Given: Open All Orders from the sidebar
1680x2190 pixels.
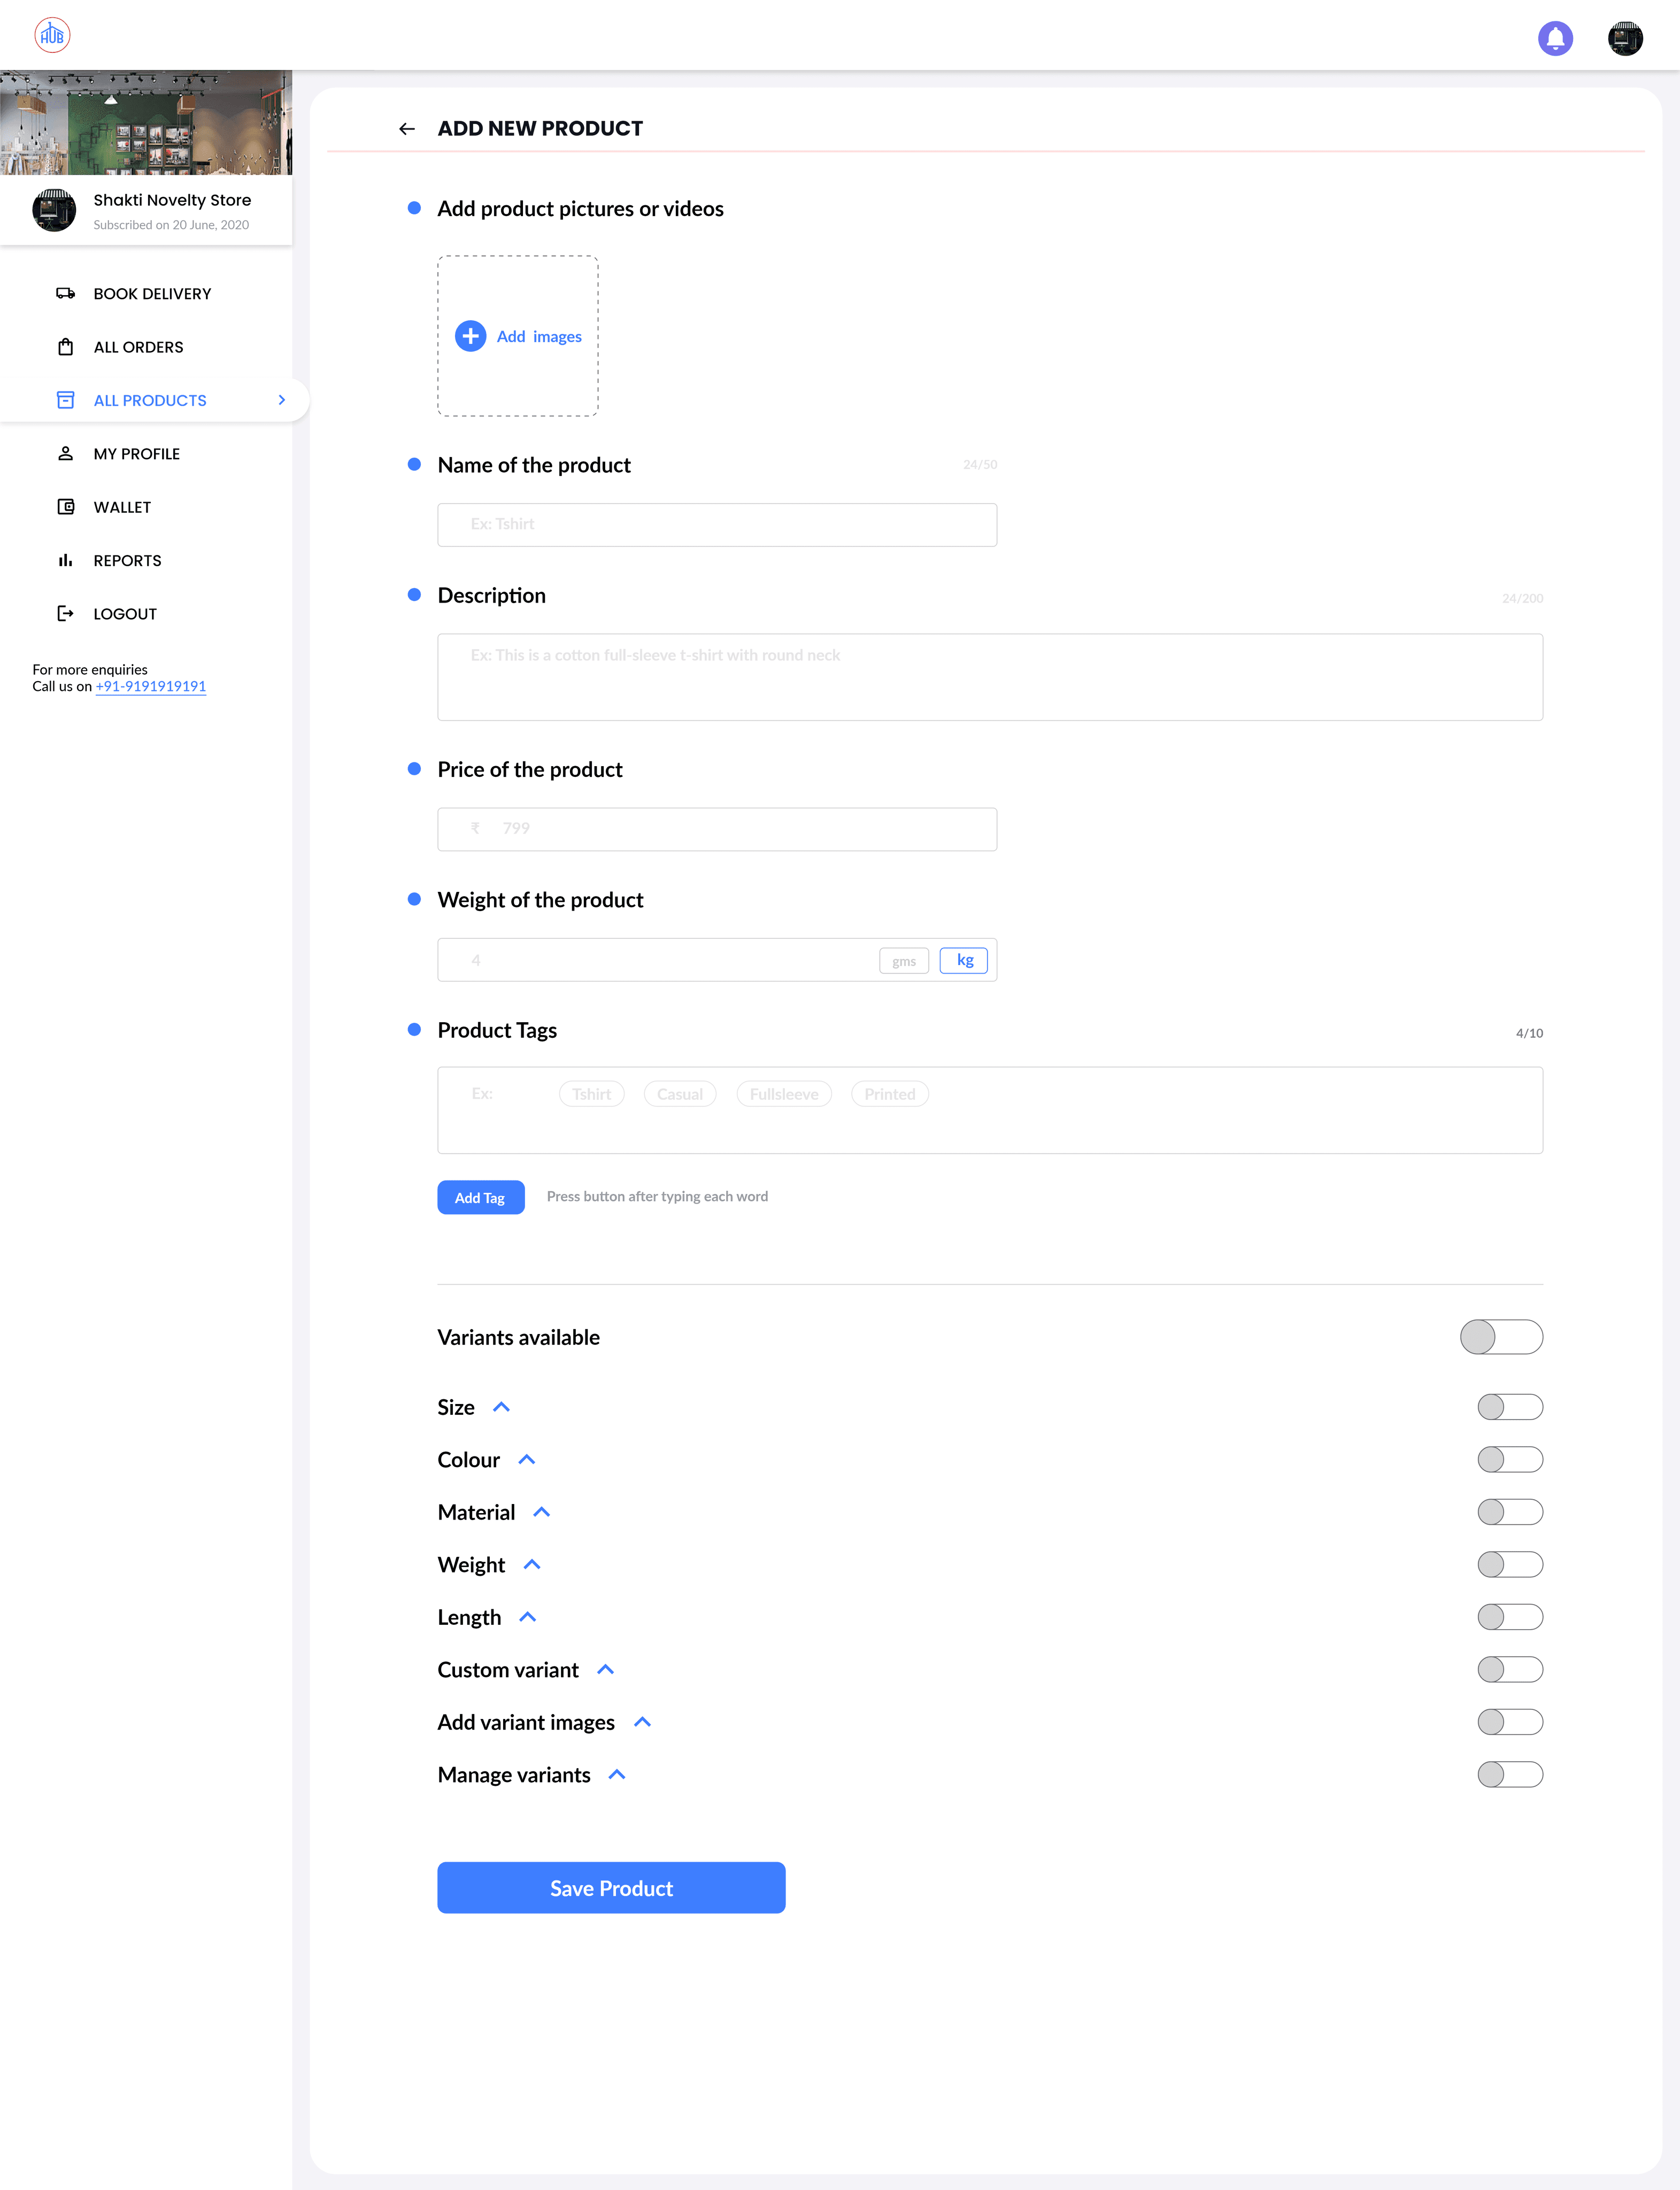Looking at the screenshot, I should coord(138,347).
